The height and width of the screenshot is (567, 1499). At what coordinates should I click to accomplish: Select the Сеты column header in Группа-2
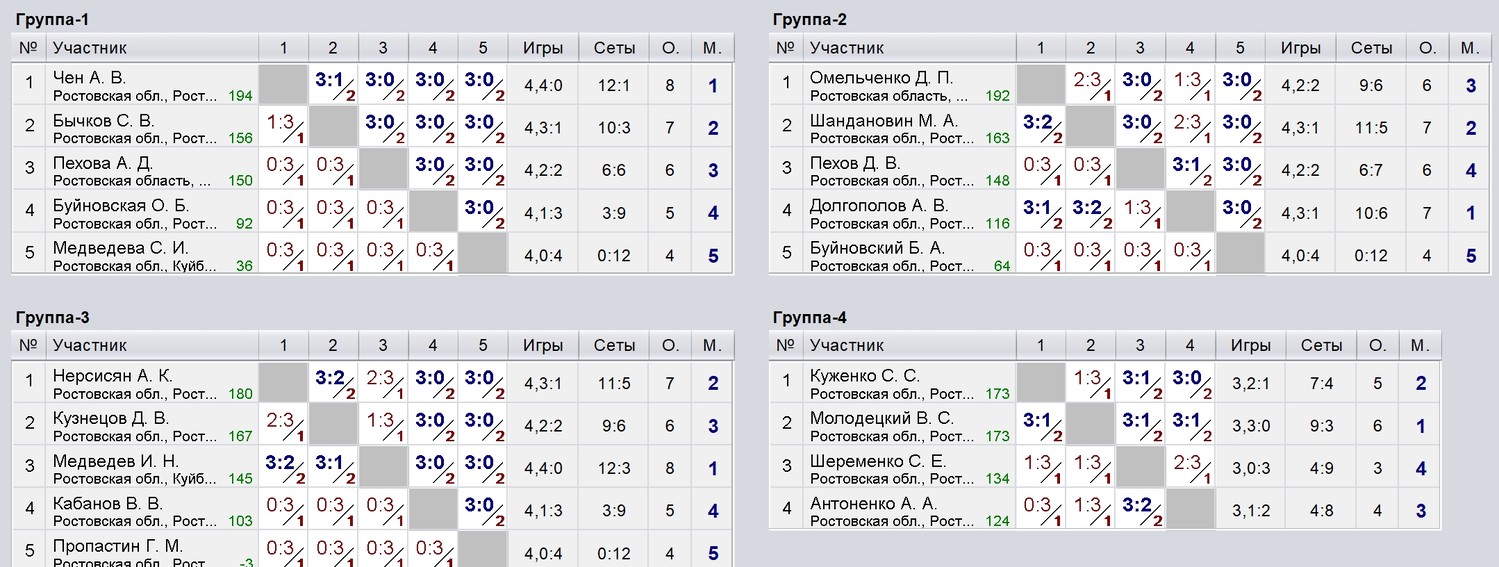pyautogui.click(x=1371, y=48)
